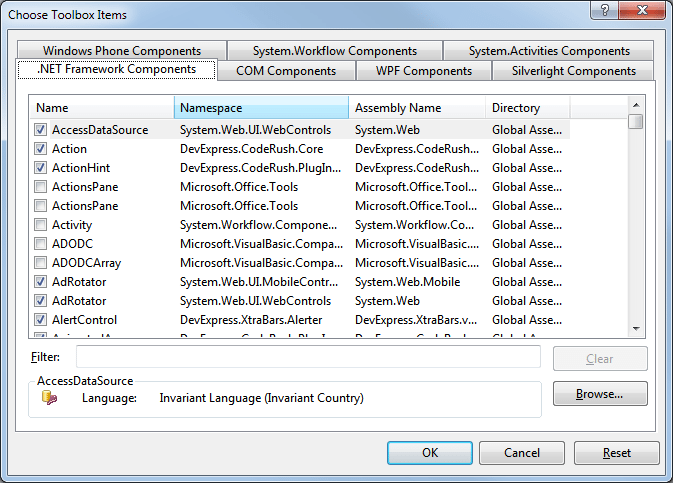Click System.Web.UI.MobileContr... namespace cell
The width and height of the screenshot is (673, 483).
259,282
